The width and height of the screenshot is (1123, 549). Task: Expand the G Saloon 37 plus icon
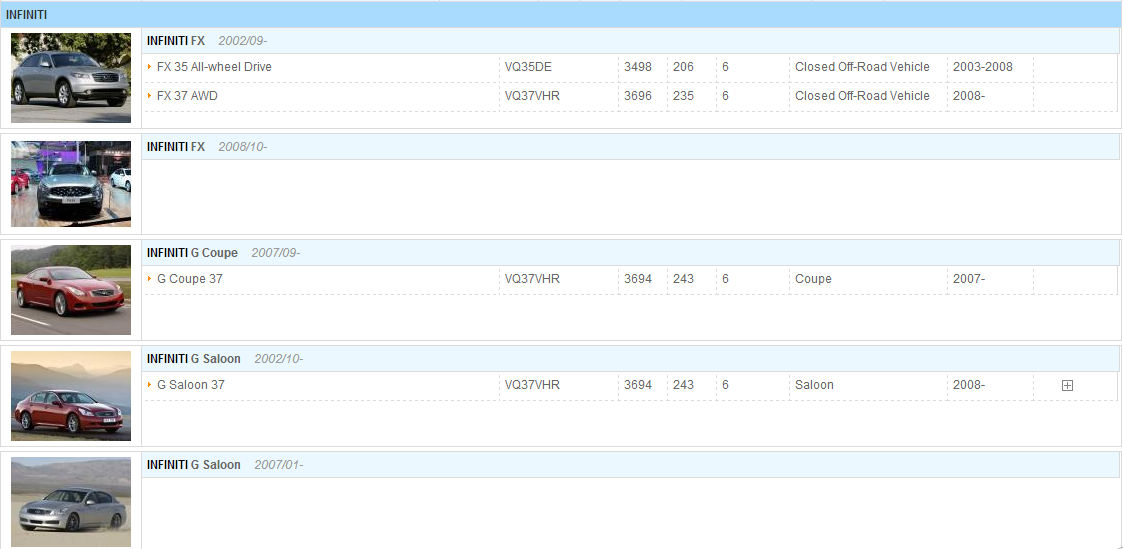point(1067,385)
